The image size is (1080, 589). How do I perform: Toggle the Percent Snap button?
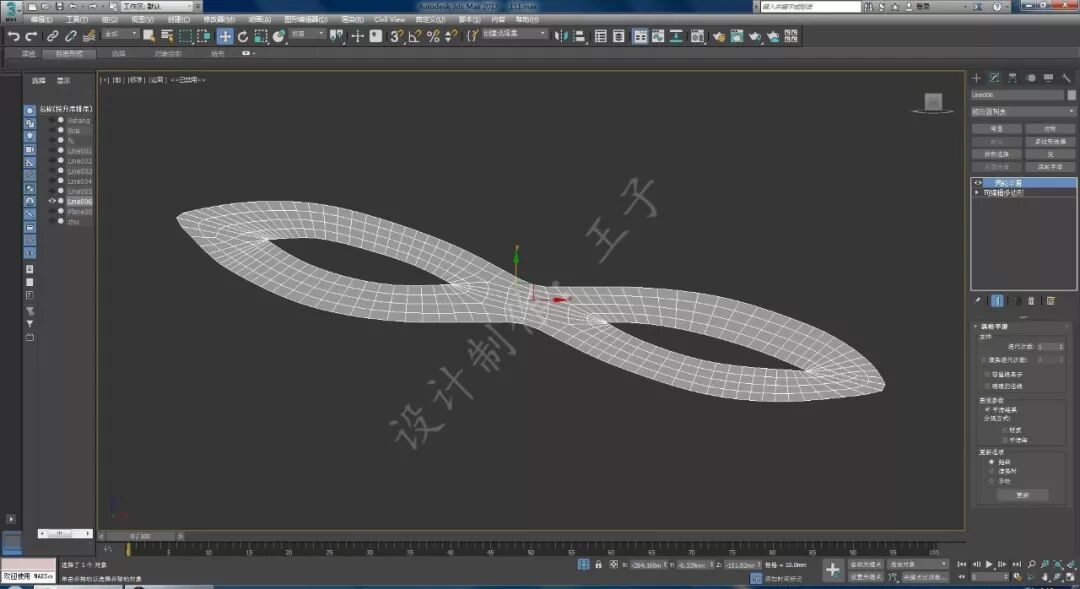tap(433, 36)
